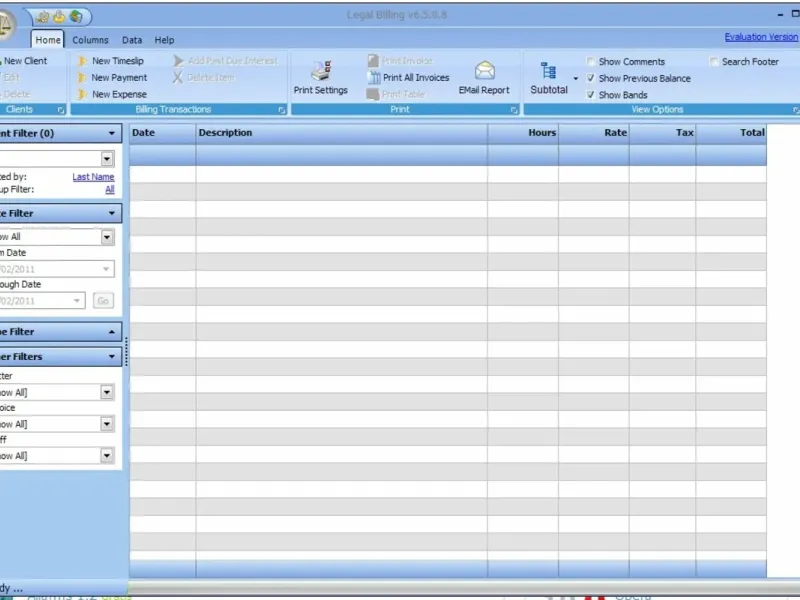Viewport: 800px width, 600px height.
Task: Open the Clients group dialog launcher
Action: (x=61, y=110)
